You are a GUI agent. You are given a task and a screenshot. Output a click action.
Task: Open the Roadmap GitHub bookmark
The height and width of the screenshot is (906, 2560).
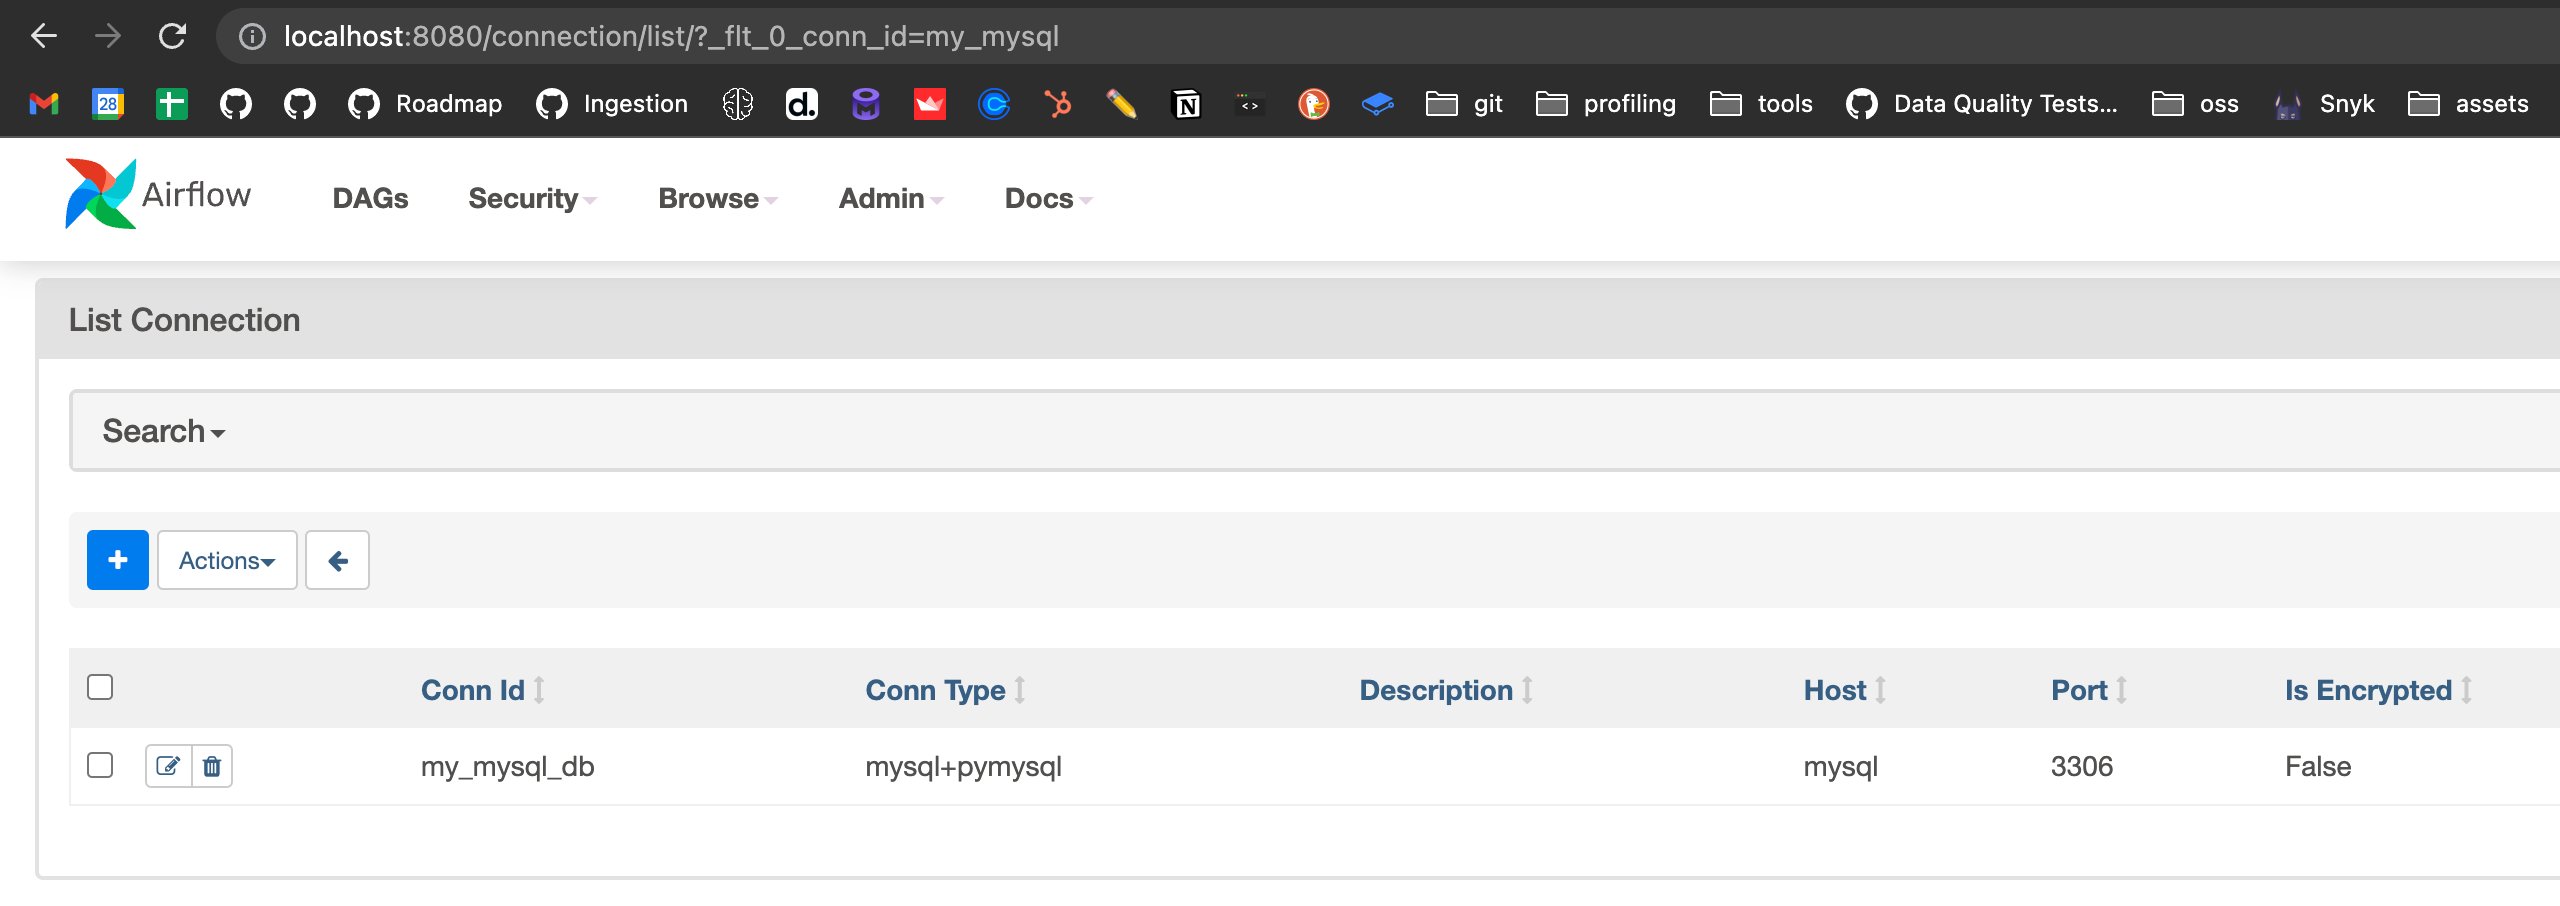(x=425, y=104)
